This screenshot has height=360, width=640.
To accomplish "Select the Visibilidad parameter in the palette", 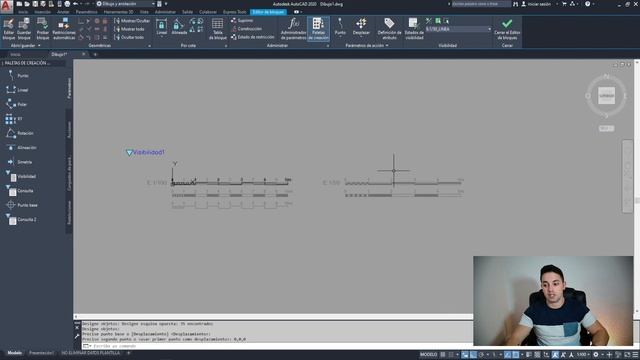I will (22, 176).
